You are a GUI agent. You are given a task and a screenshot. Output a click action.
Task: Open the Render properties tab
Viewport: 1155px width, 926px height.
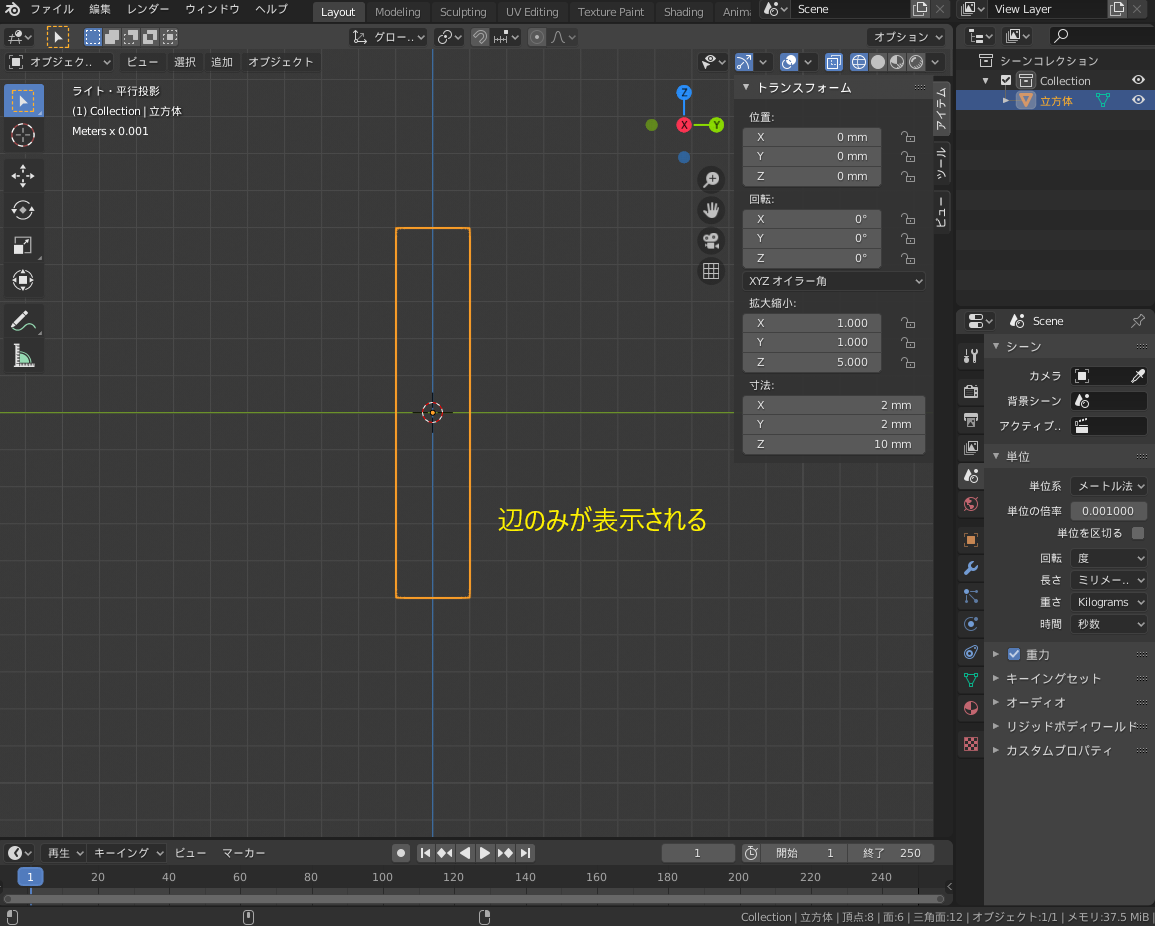click(x=971, y=391)
